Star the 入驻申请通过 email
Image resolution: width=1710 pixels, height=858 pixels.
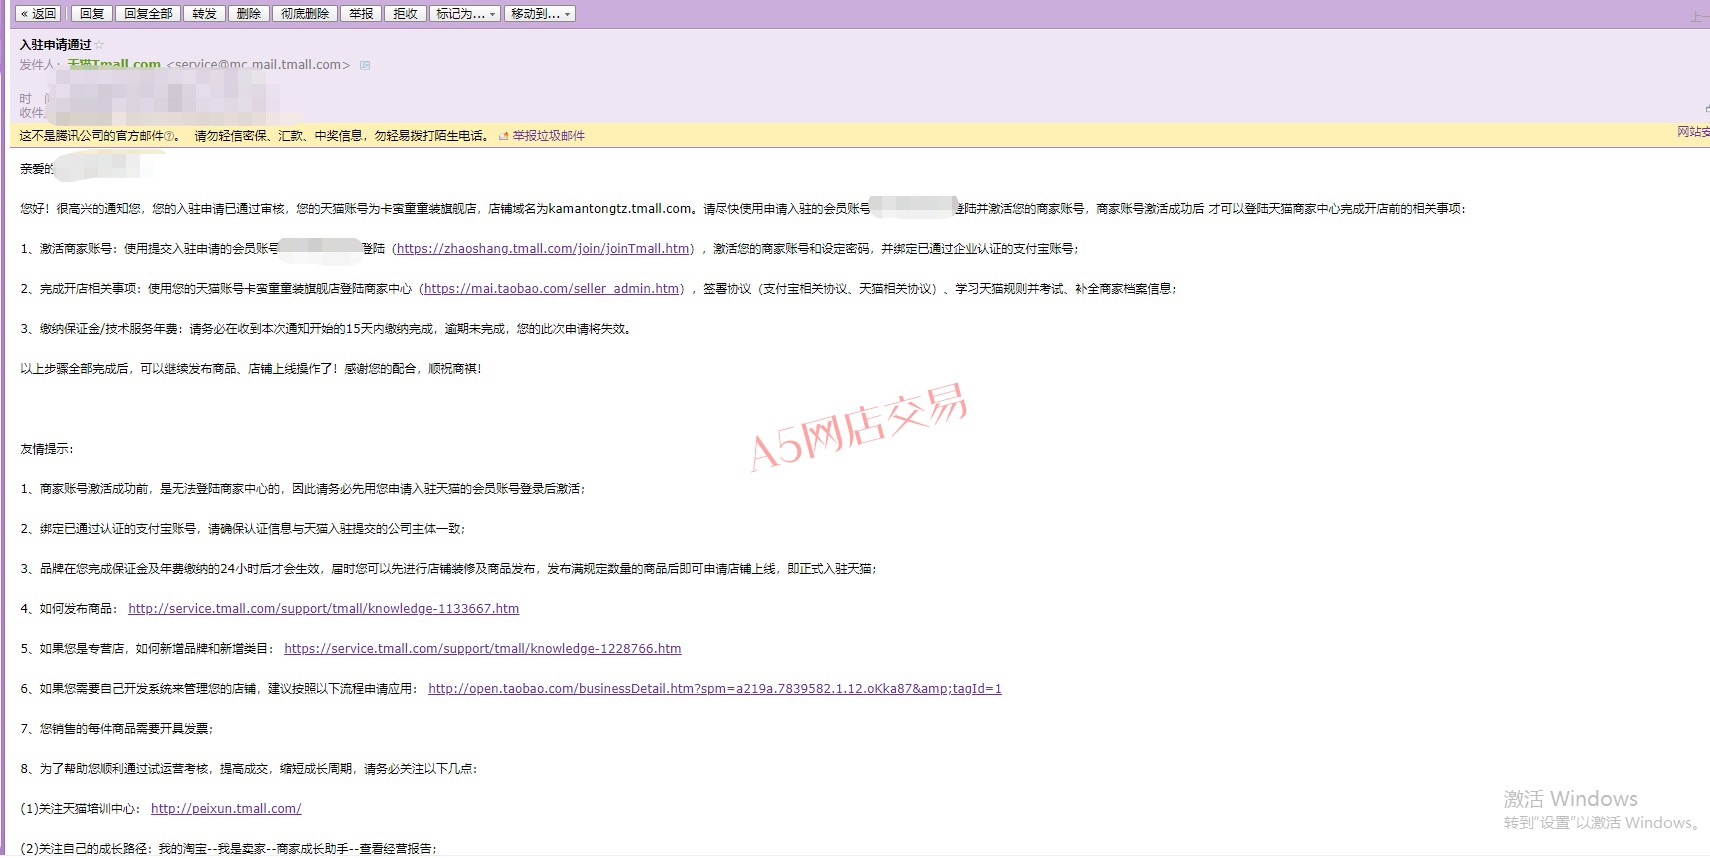(x=99, y=45)
